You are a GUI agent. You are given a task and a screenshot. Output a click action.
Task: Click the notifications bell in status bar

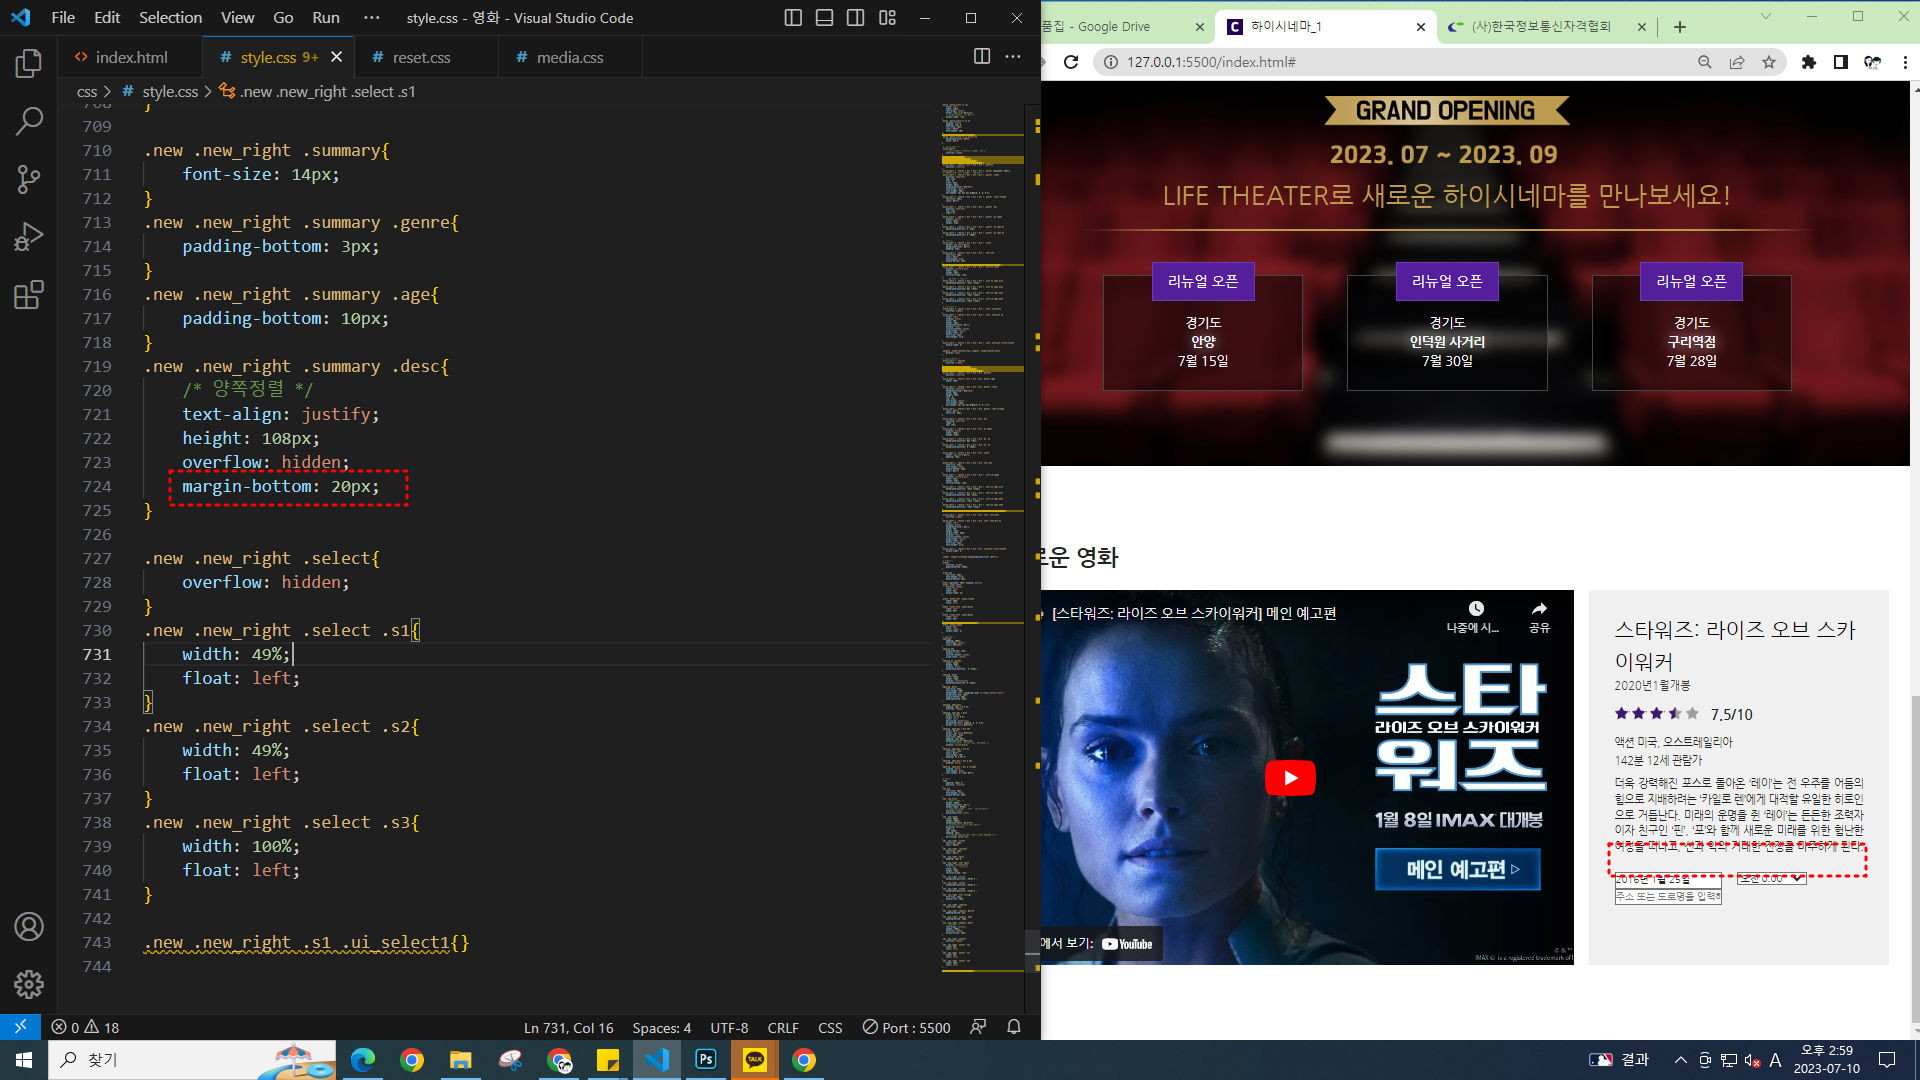tap(1014, 1027)
